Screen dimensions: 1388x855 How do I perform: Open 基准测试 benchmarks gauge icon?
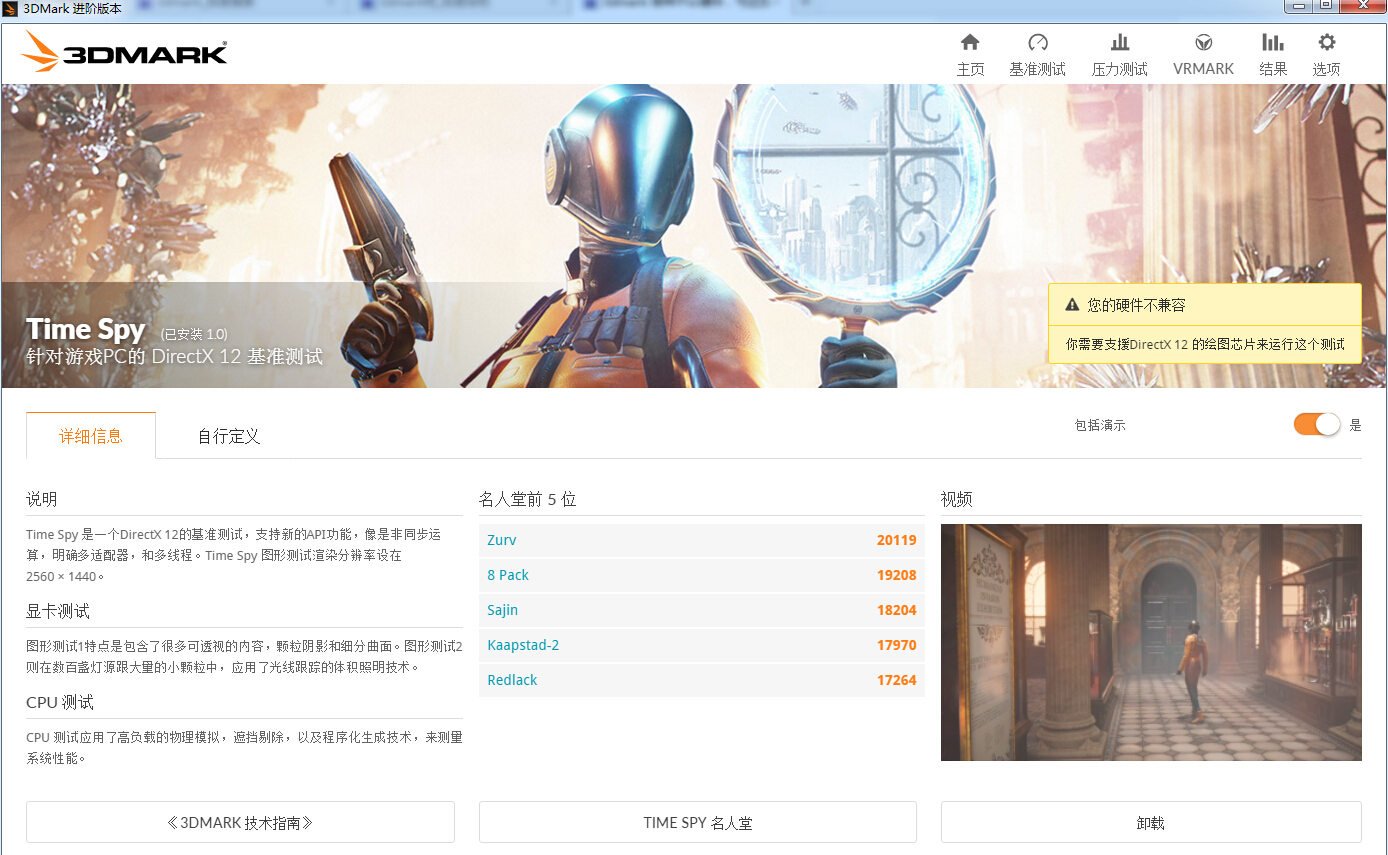coord(1037,43)
